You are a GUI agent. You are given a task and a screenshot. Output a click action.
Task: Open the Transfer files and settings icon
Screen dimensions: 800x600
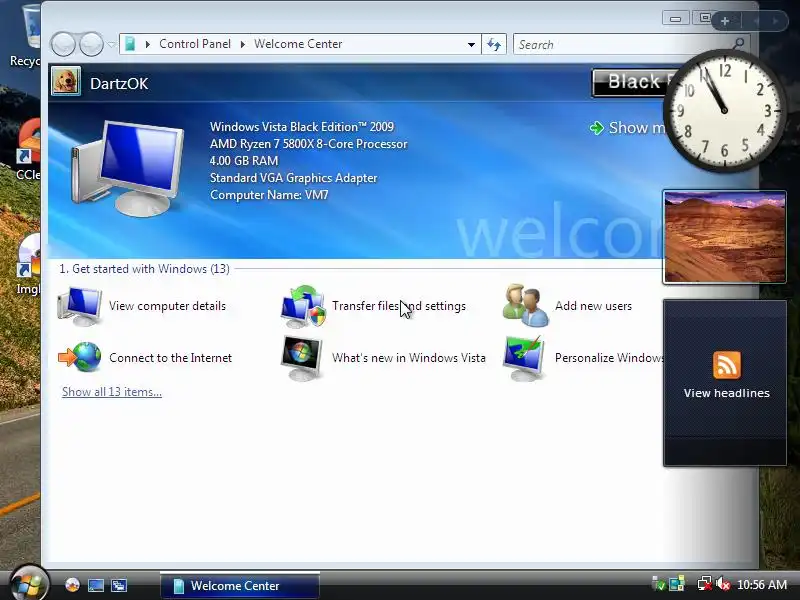[x=303, y=306]
